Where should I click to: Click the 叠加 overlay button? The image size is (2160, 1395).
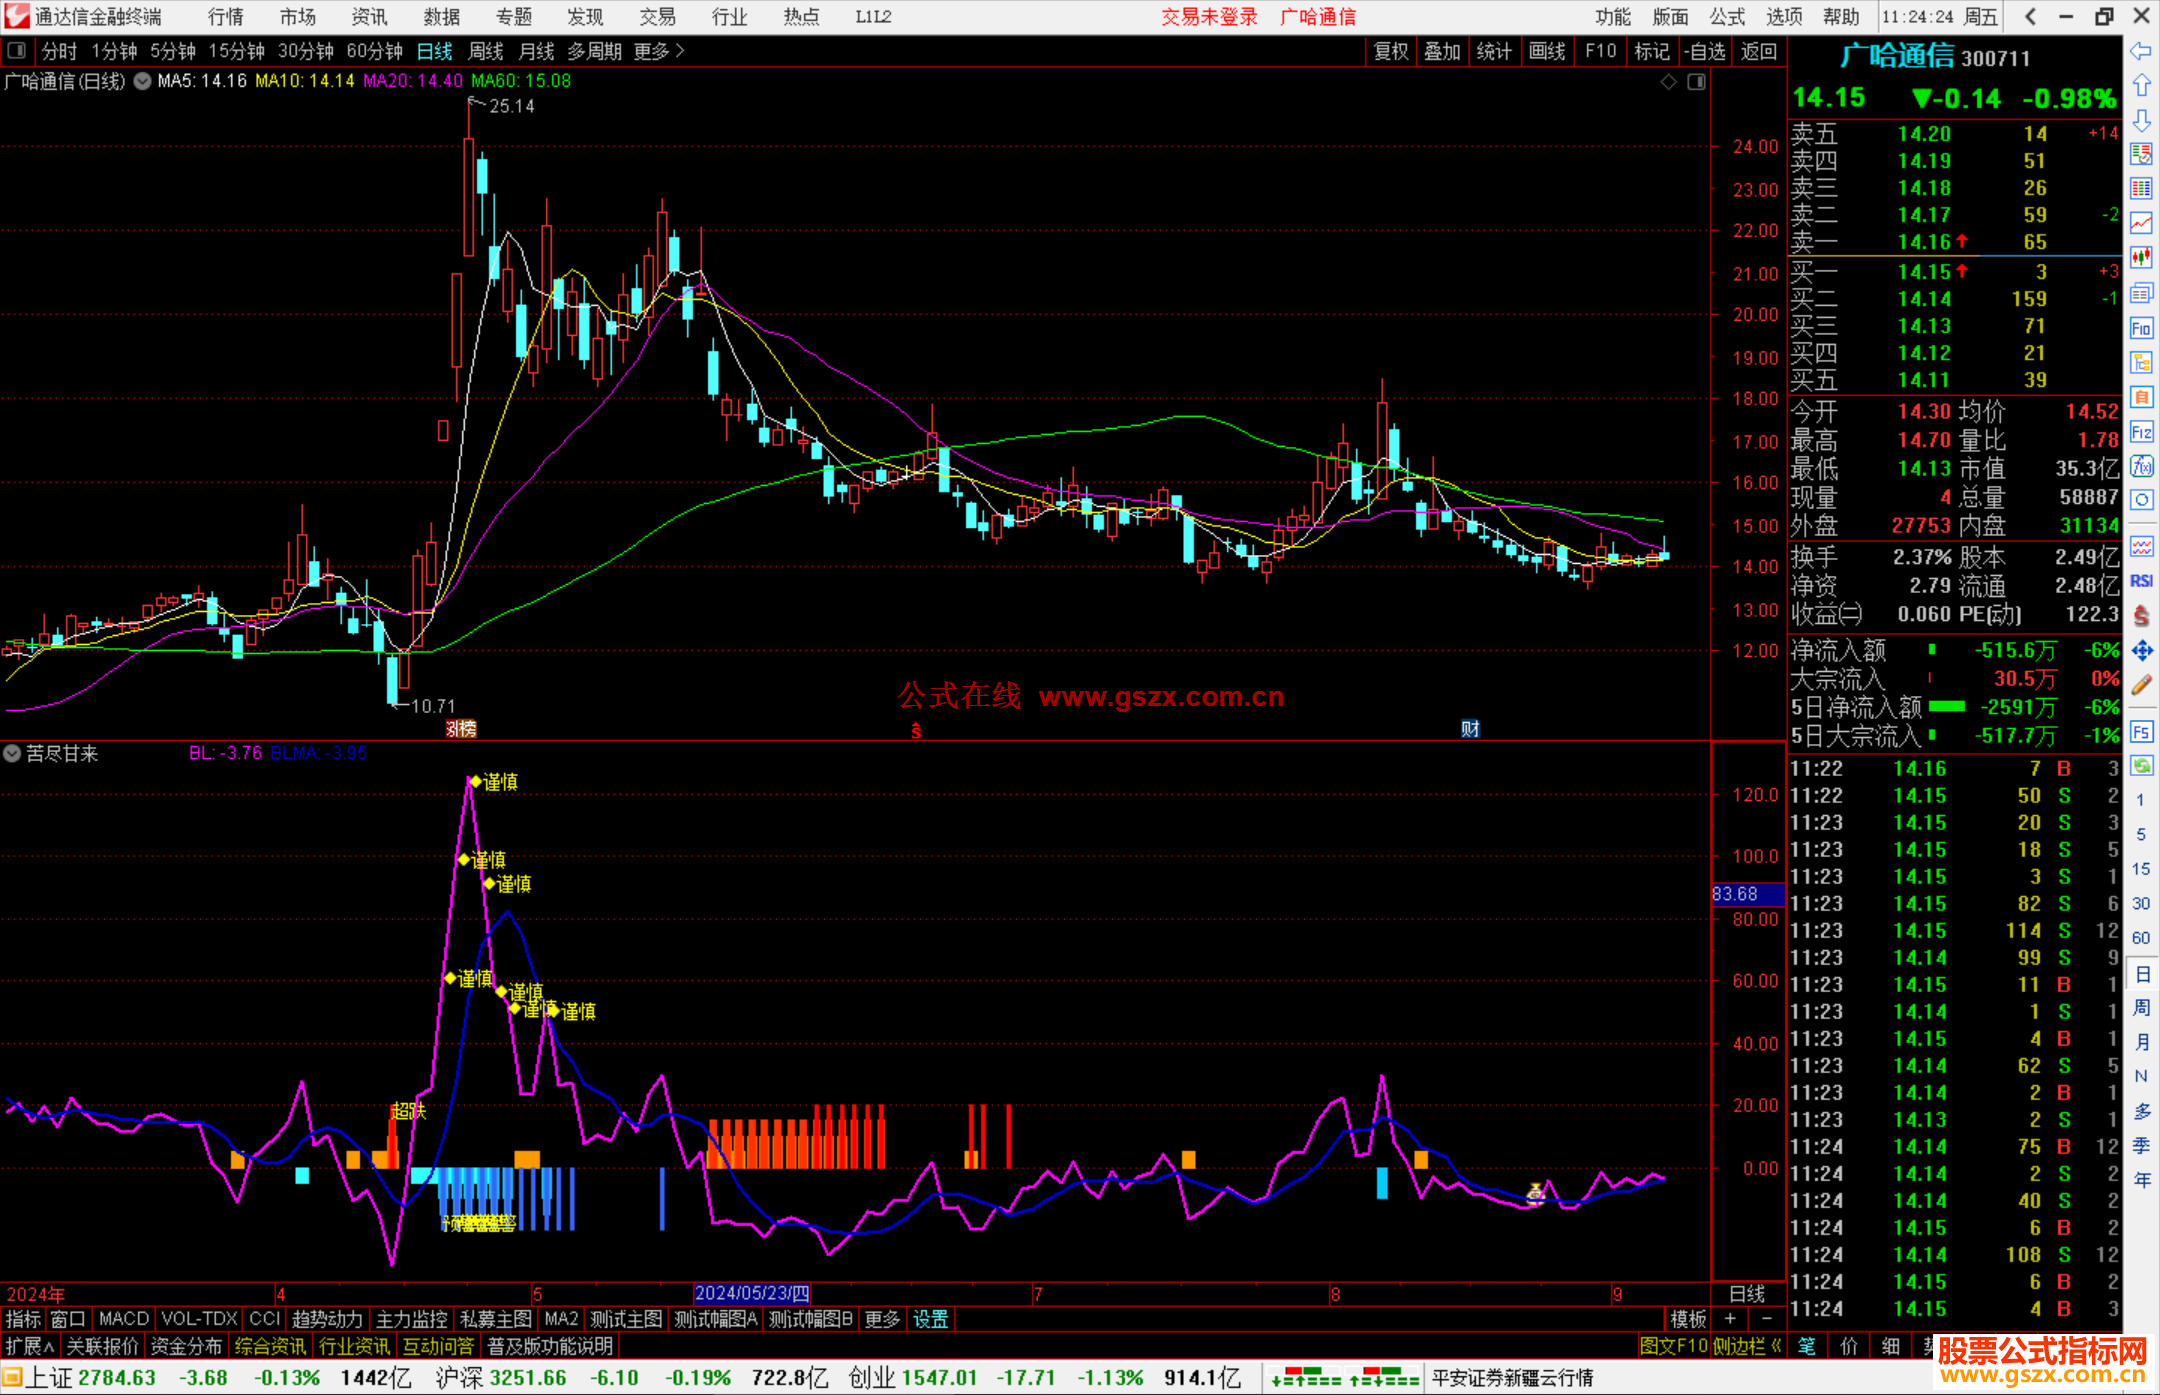pyautogui.click(x=1442, y=51)
